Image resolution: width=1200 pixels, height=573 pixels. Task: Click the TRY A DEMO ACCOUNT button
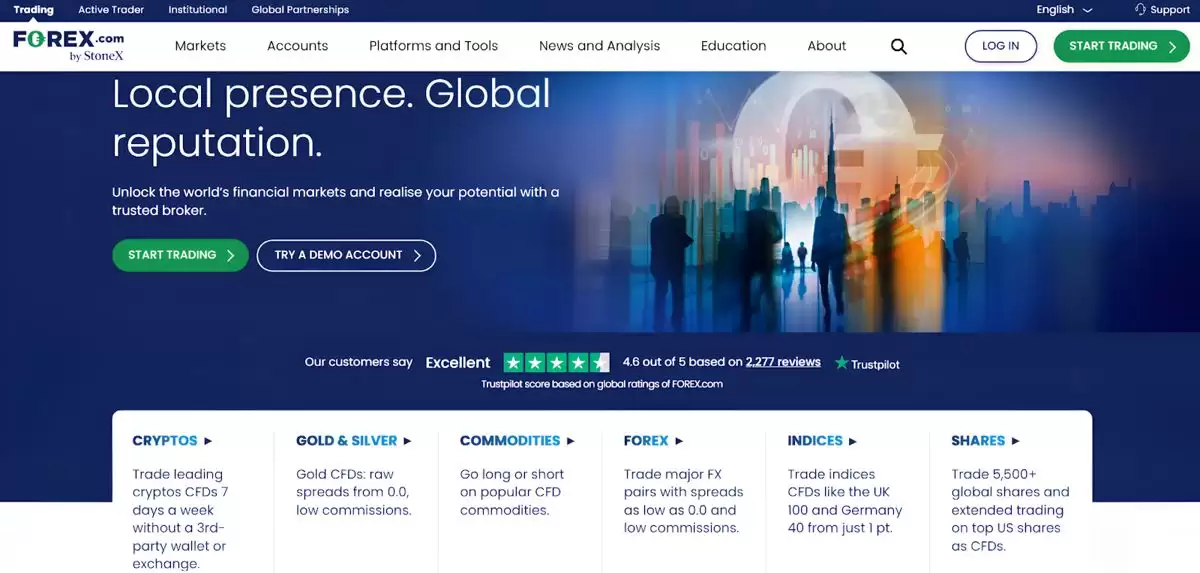[x=346, y=255]
